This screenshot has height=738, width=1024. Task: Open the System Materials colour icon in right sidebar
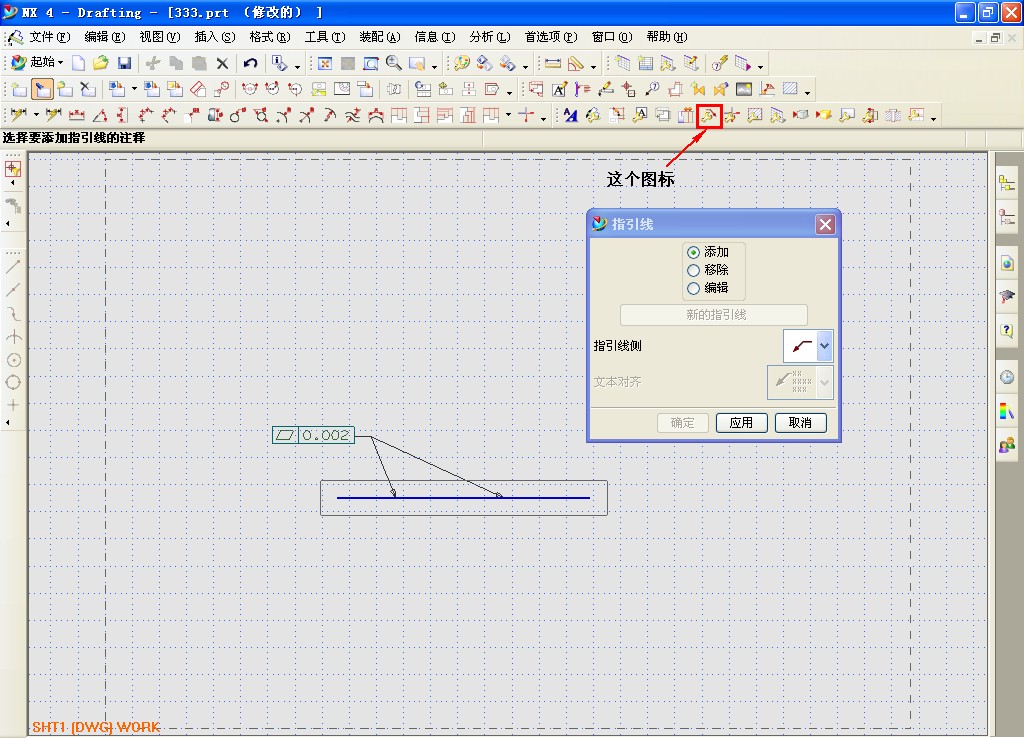[x=1007, y=411]
